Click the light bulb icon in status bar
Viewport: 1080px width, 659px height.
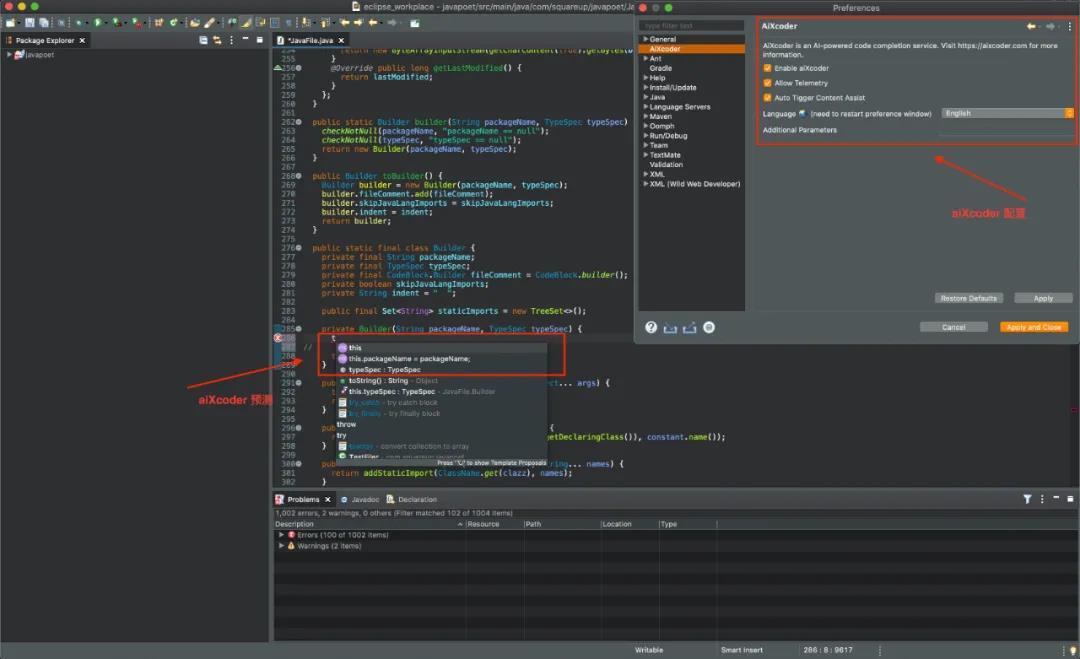[1072, 649]
